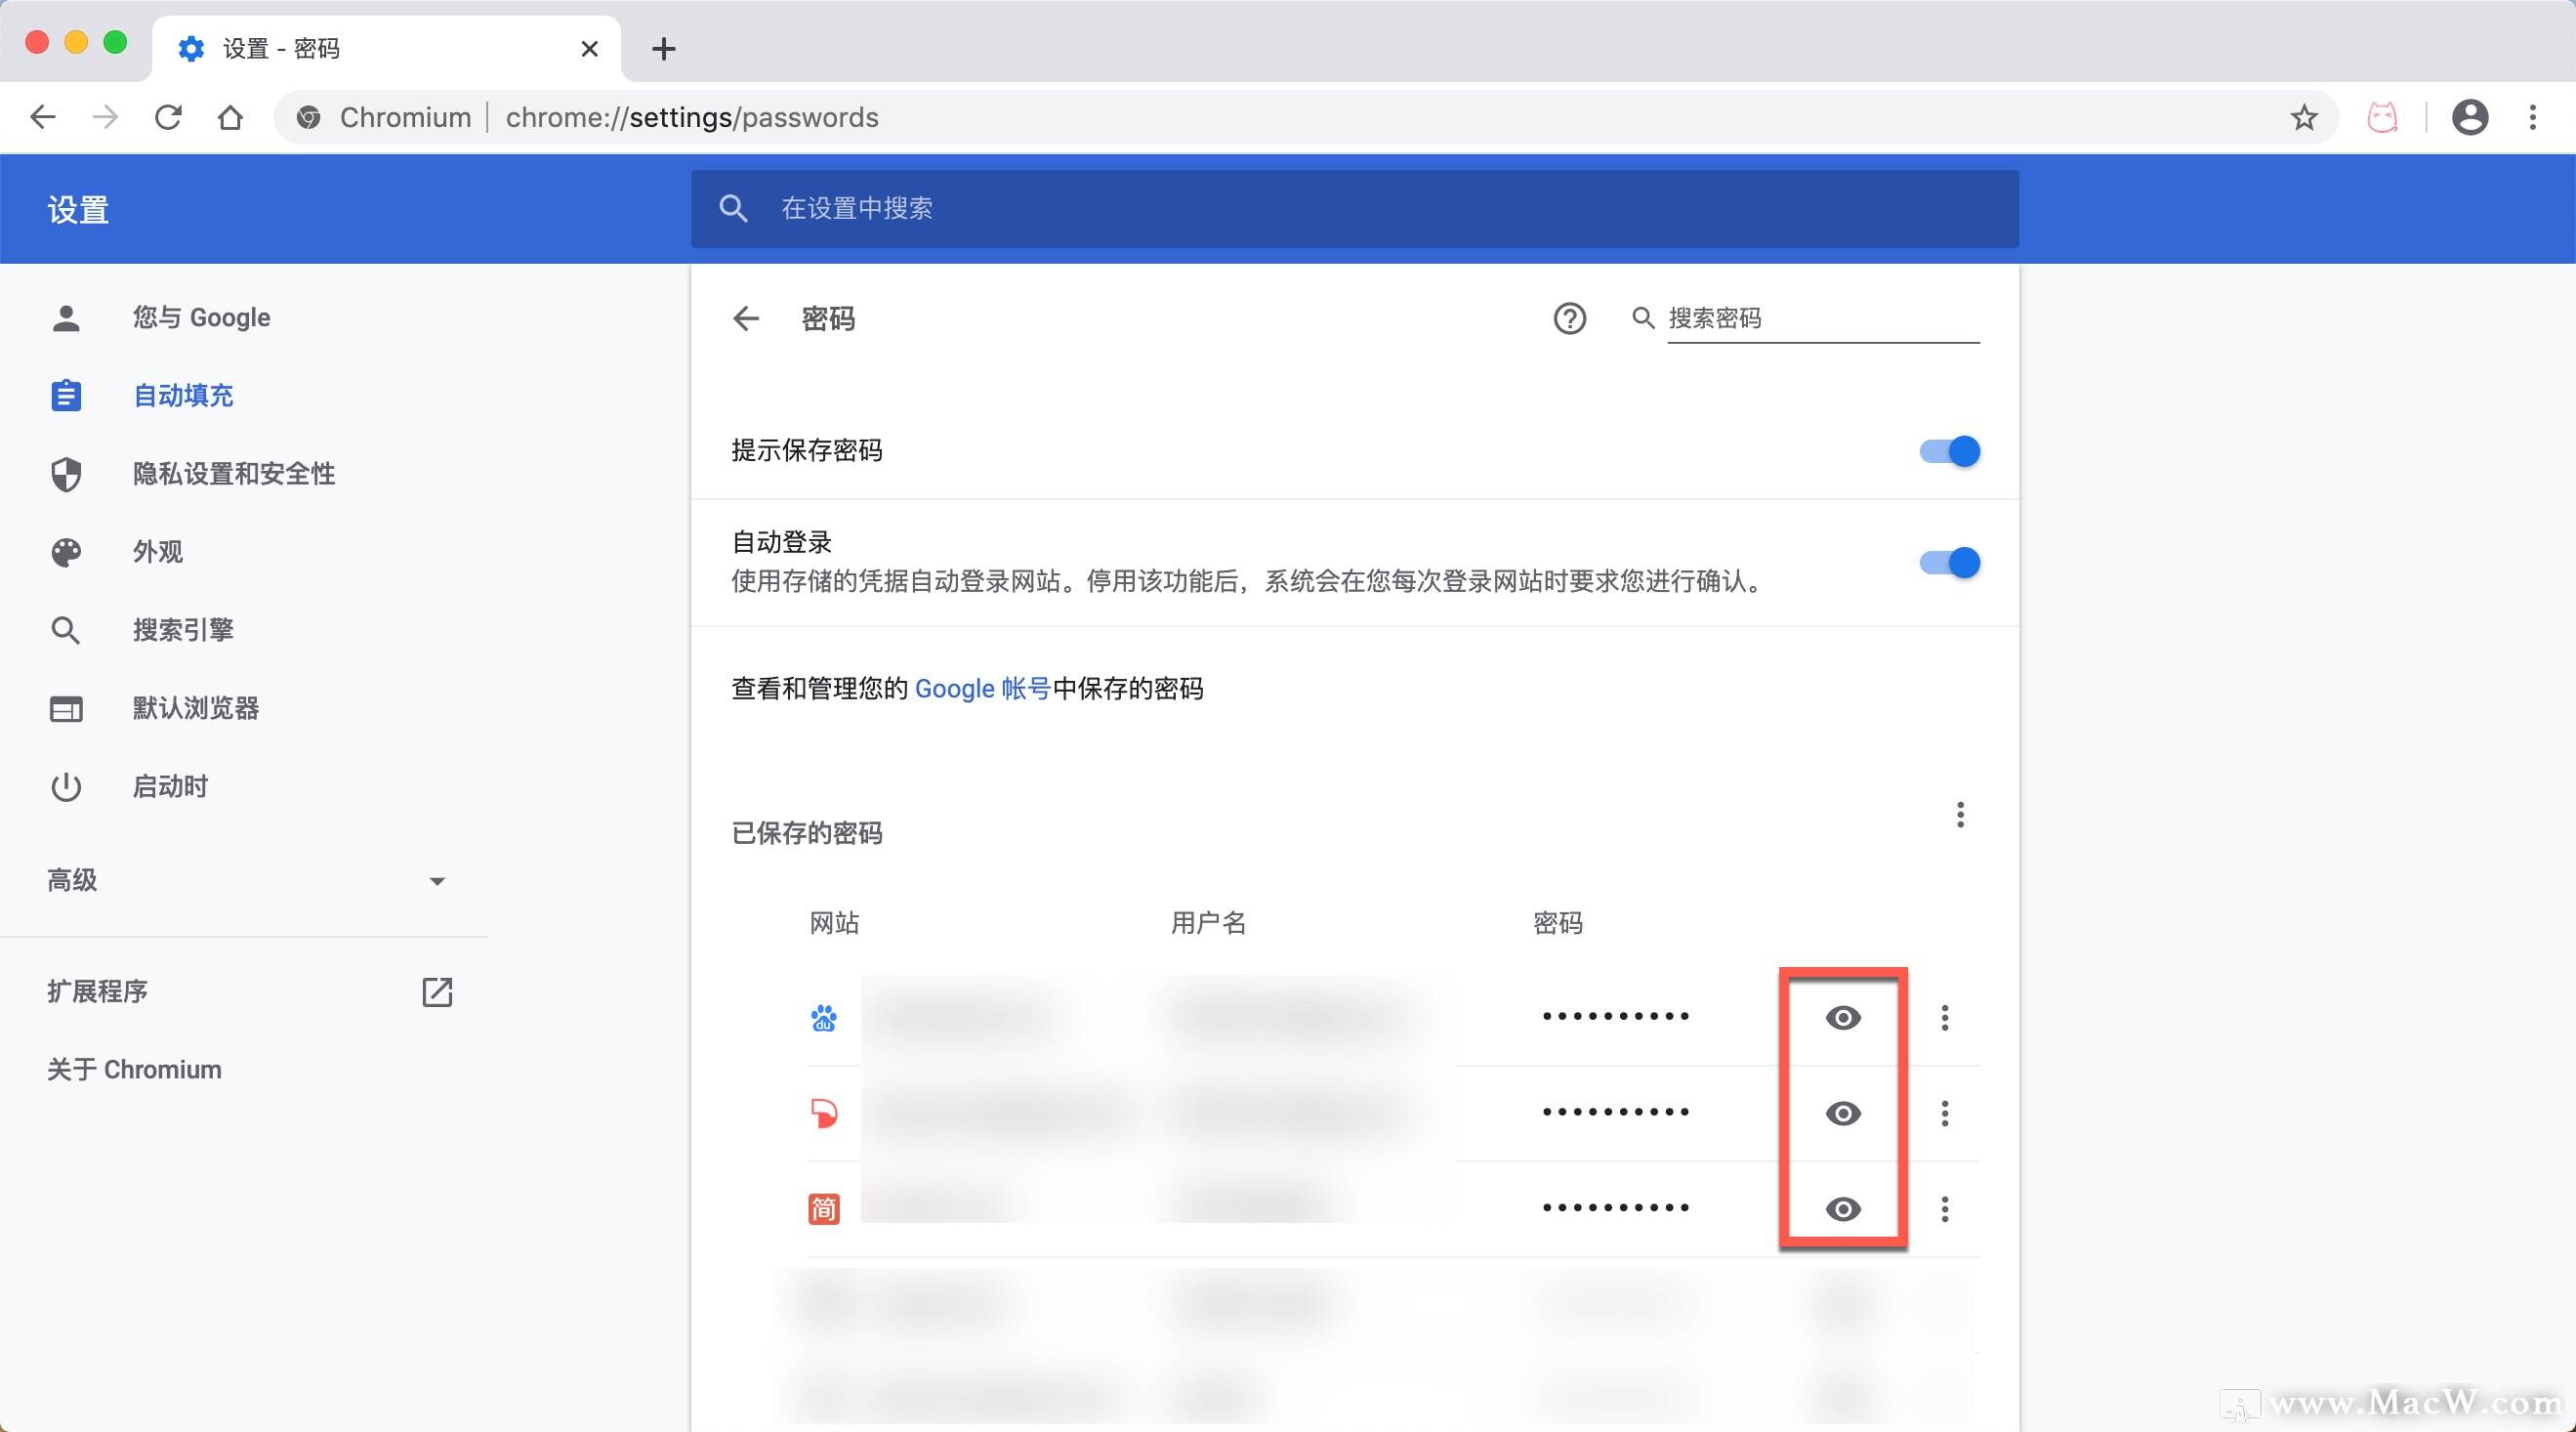The width and height of the screenshot is (2576, 1432).
Task: Open 搜索引擎 settings section
Action: [183, 630]
